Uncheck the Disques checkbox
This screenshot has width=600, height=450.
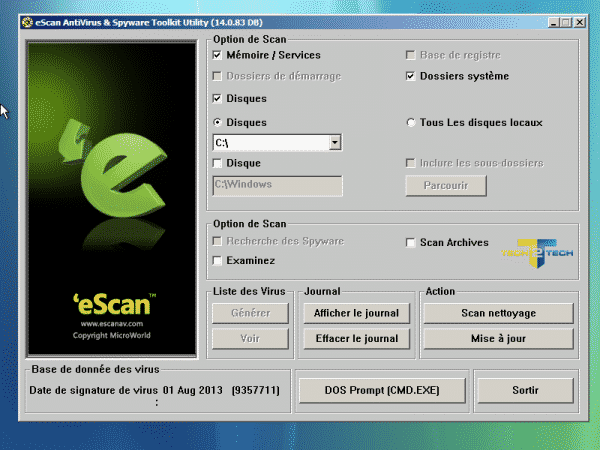pyautogui.click(x=217, y=98)
